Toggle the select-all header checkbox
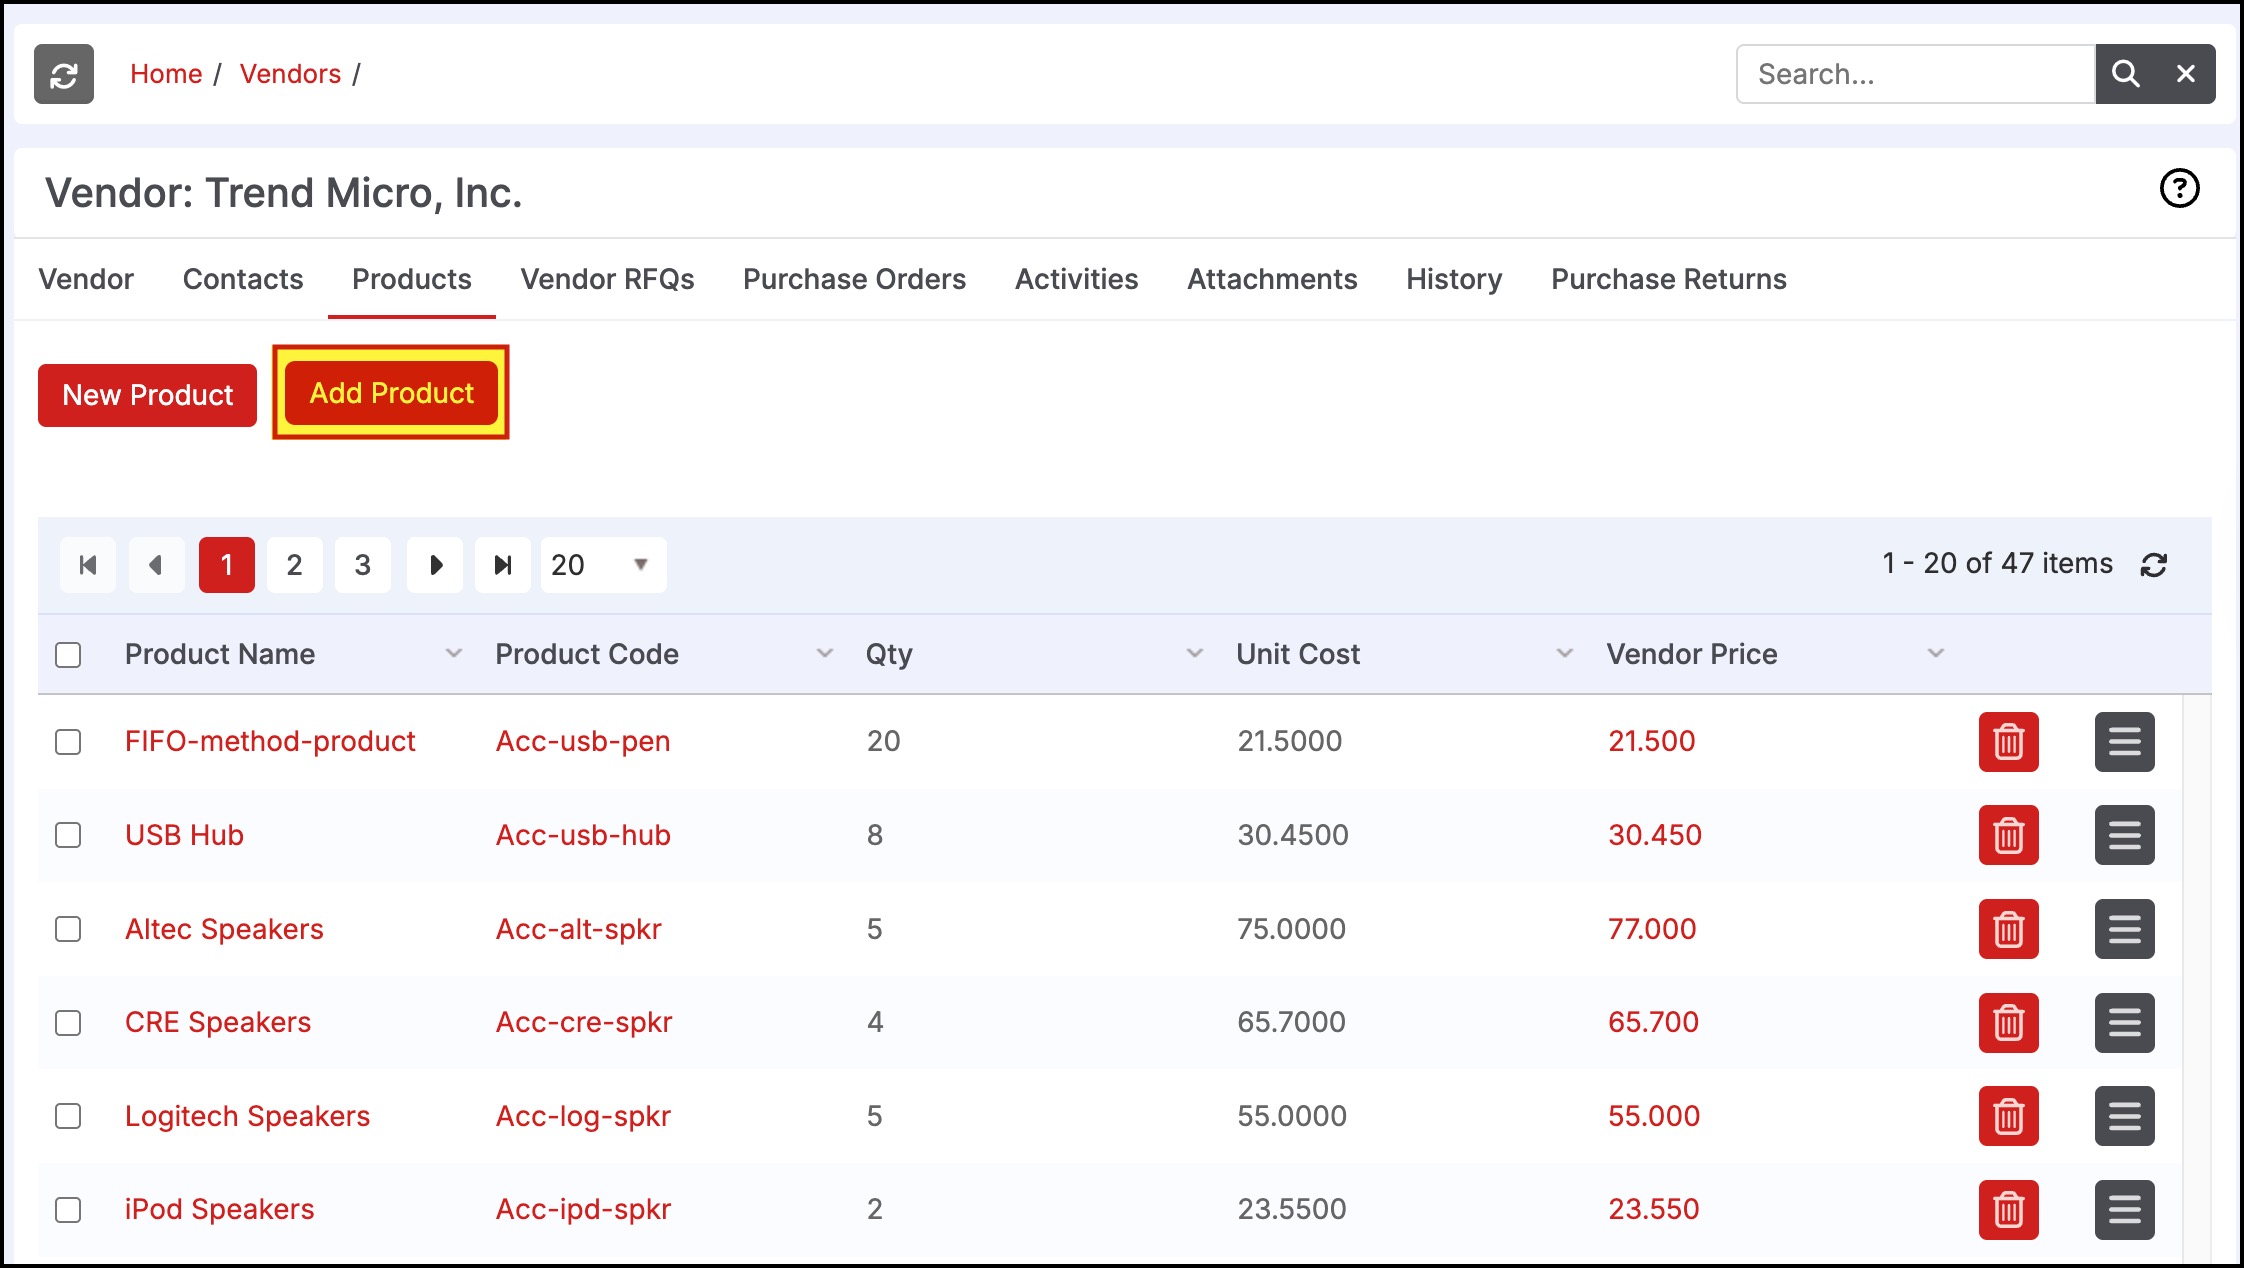2244x1268 pixels. 68,655
